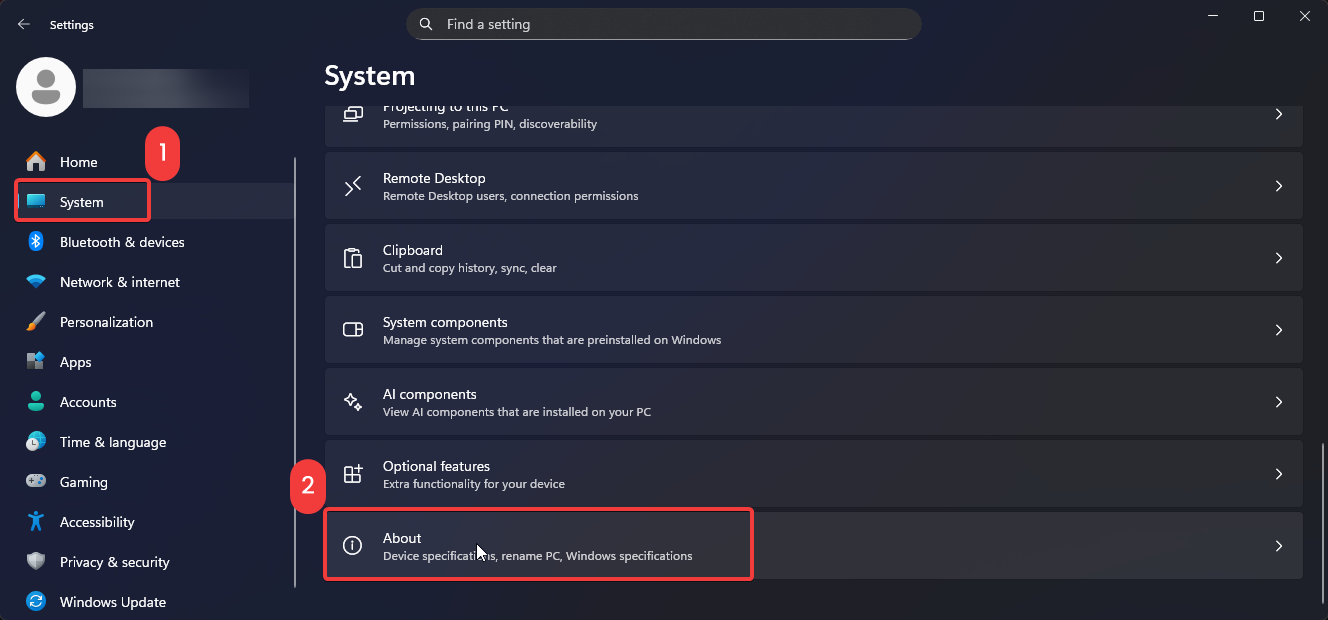Click the Network wifi icon

tap(36, 282)
